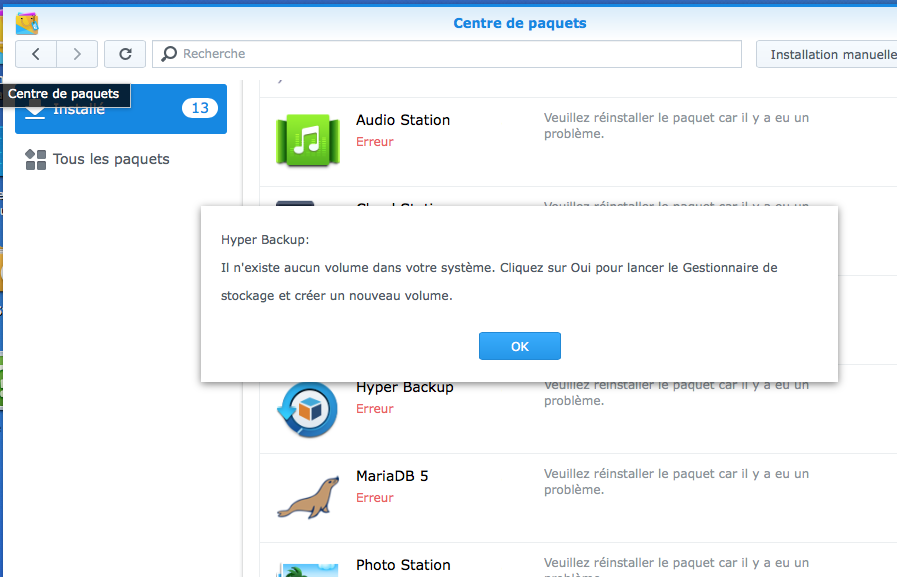Click the Package Center app icon in title bar
Viewport: 897px width, 577px height.
tap(27, 23)
